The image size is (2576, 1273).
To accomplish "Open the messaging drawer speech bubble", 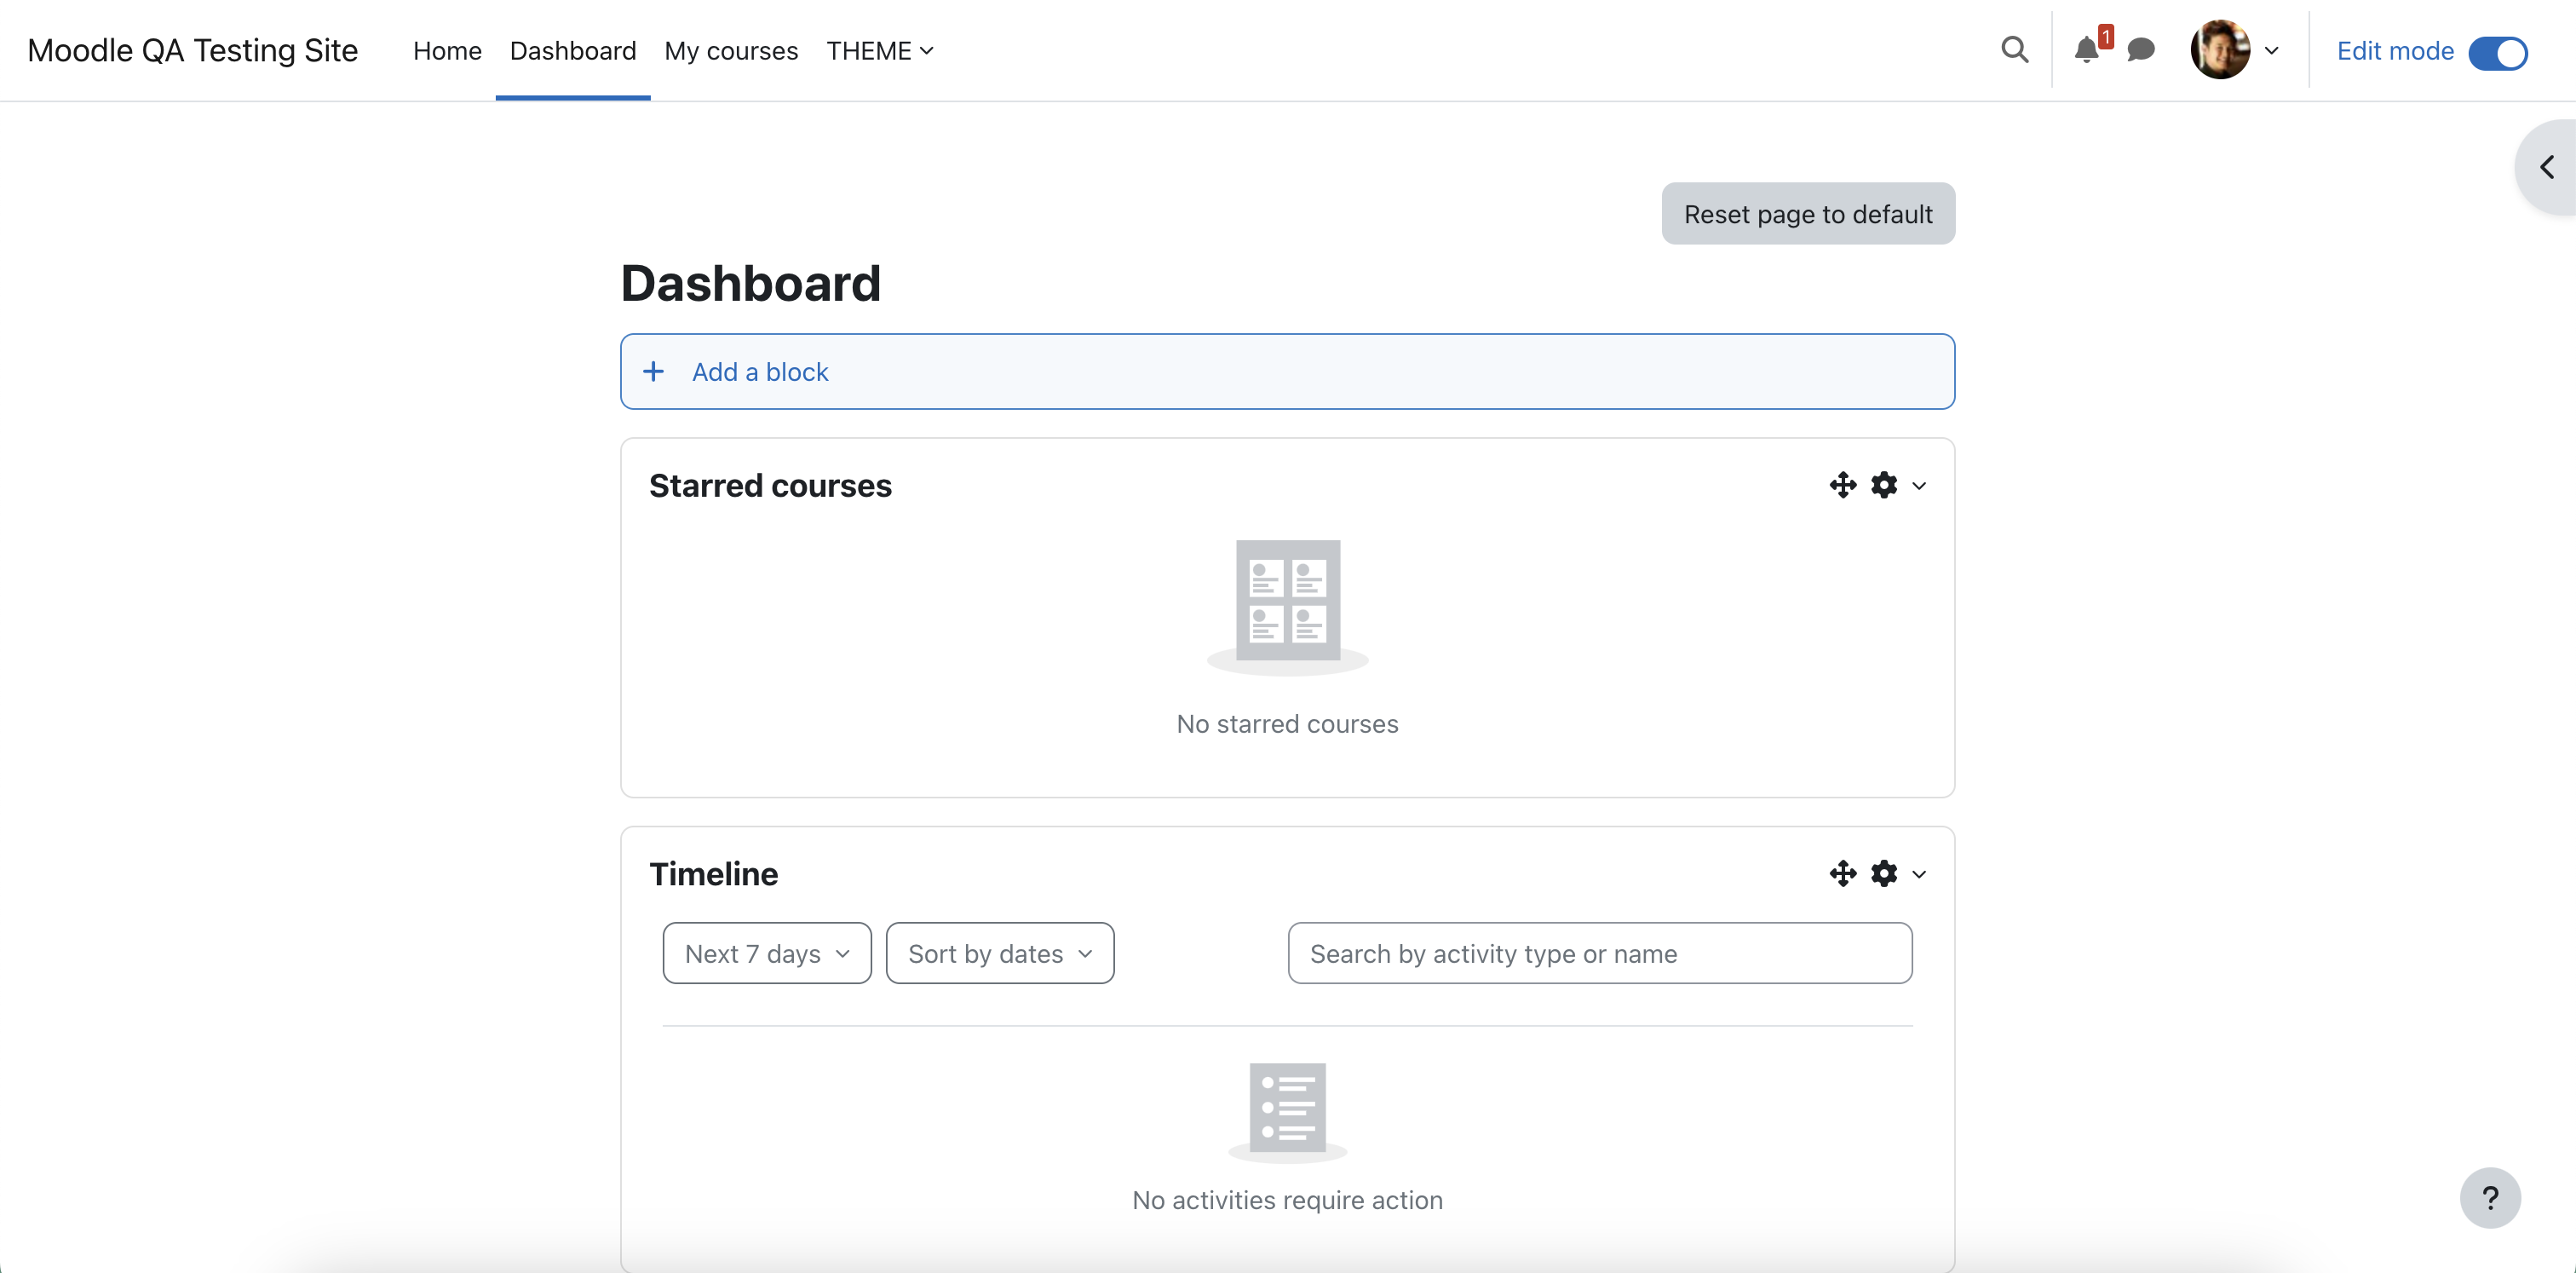I will coord(2140,50).
